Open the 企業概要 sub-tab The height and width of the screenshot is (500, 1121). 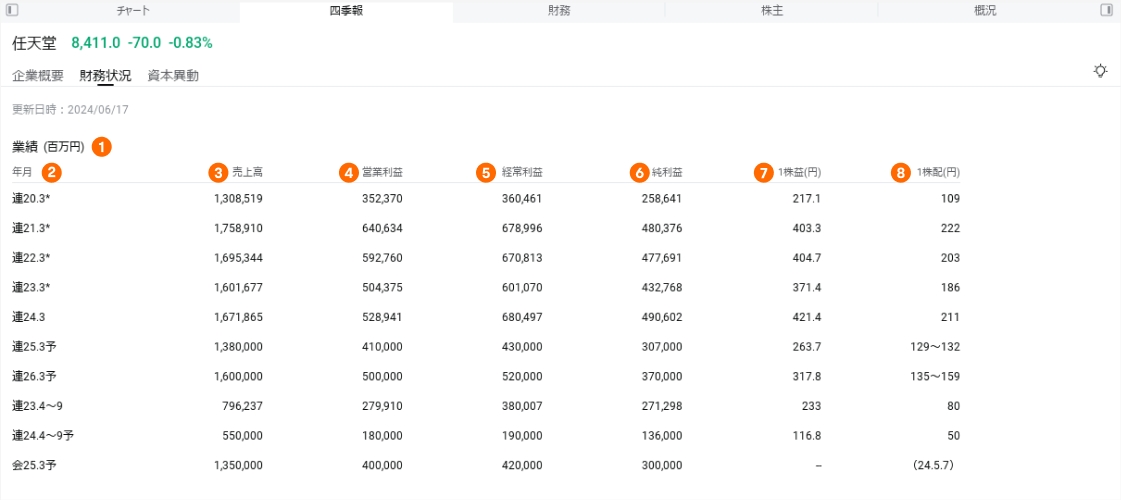coord(38,76)
